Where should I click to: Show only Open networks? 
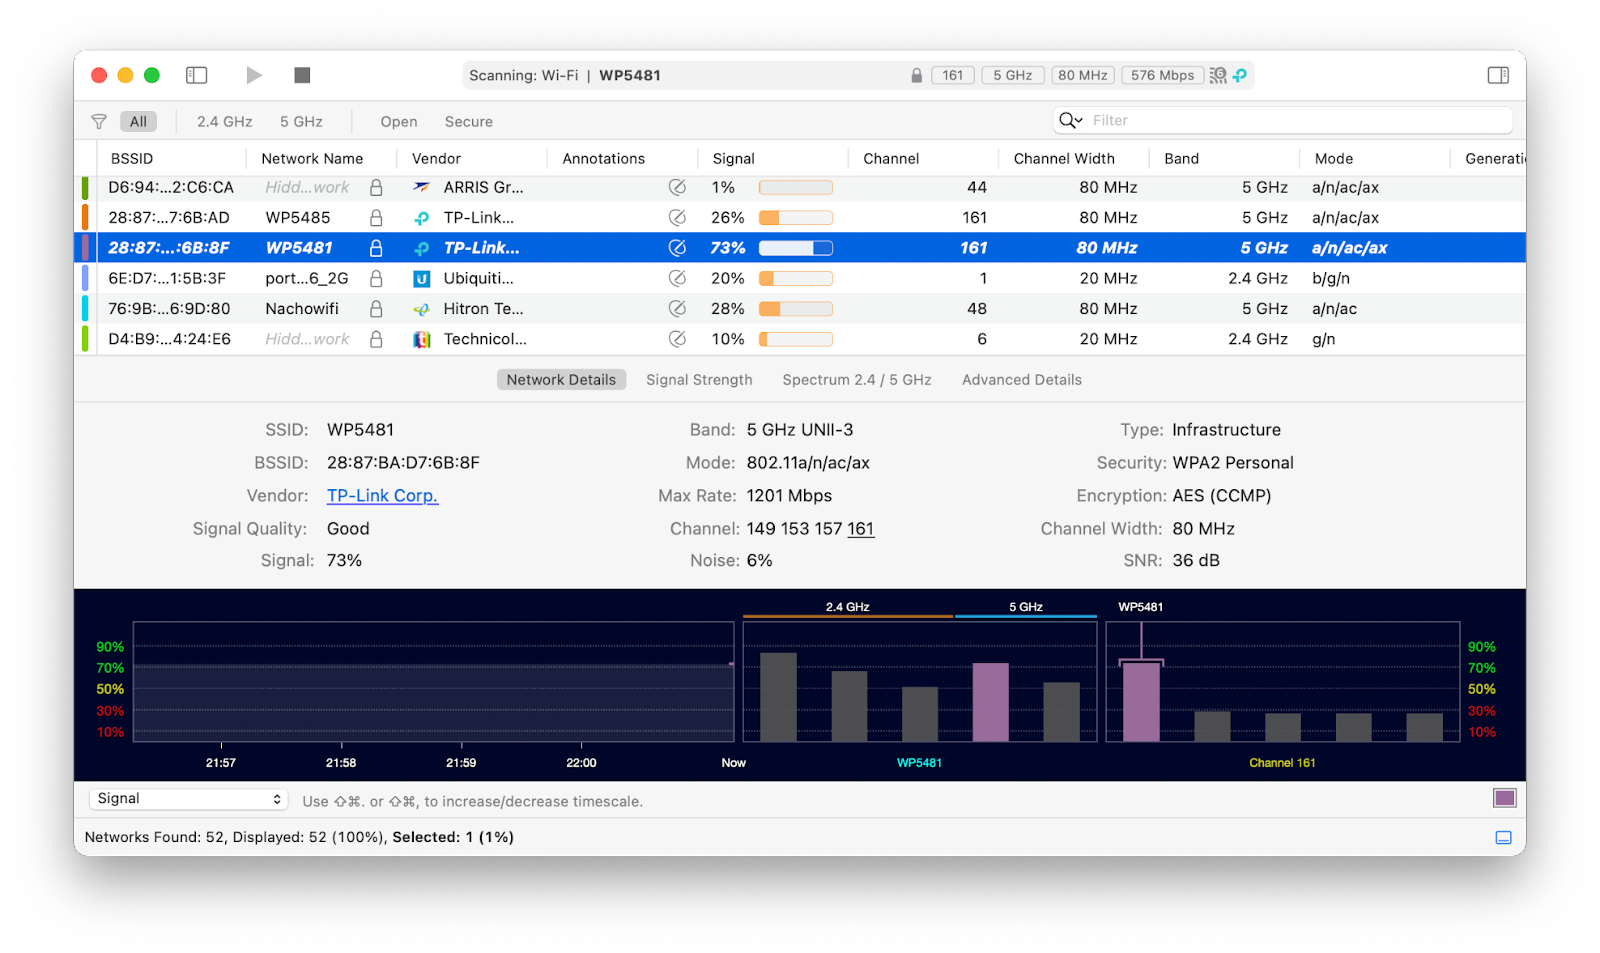(x=399, y=122)
